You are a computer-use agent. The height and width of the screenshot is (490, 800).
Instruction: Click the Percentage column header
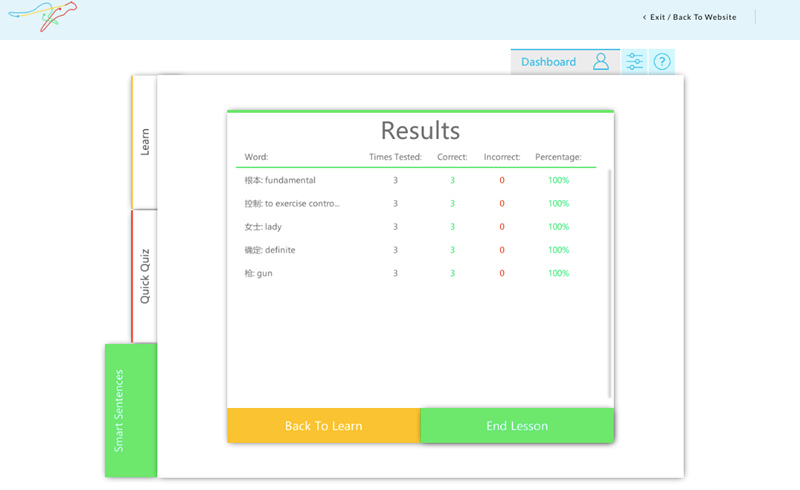point(558,157)
